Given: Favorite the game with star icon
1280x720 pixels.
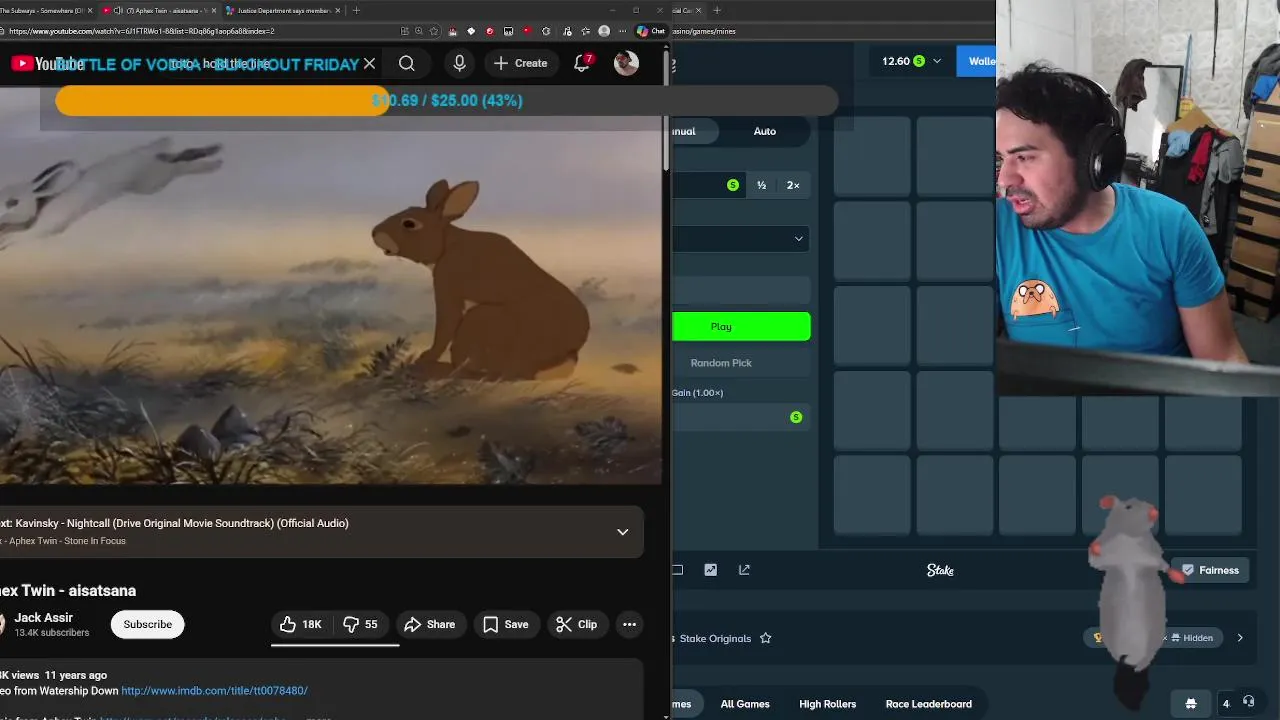Looking at the screenshot, I should 765,638.
